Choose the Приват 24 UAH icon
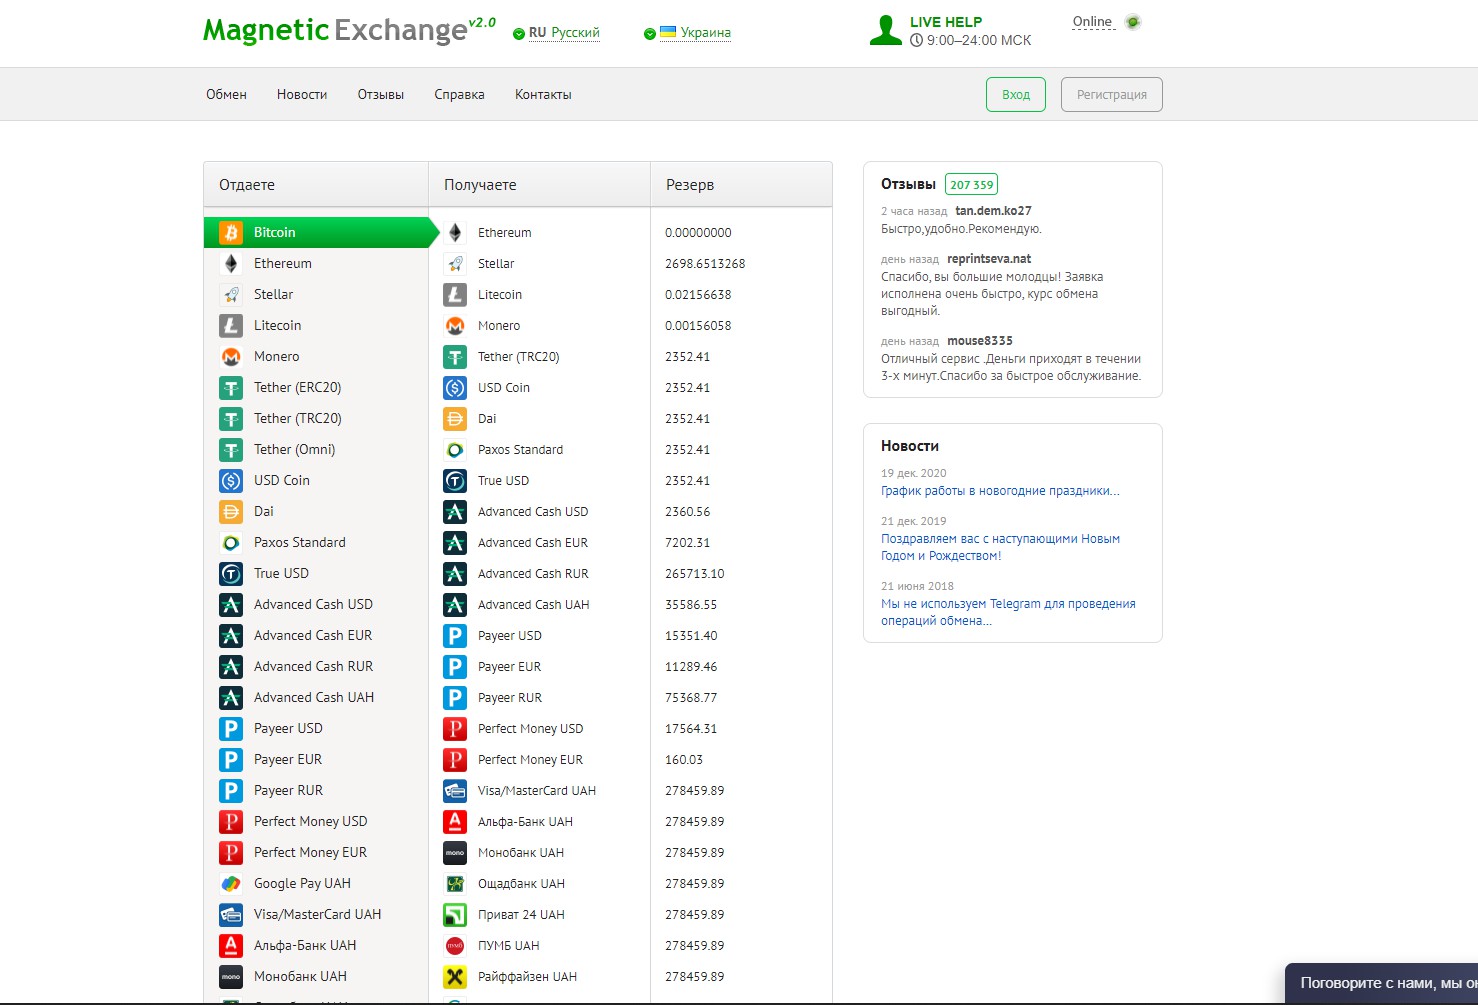The image size is (1478, 1005). pos(455,914)
